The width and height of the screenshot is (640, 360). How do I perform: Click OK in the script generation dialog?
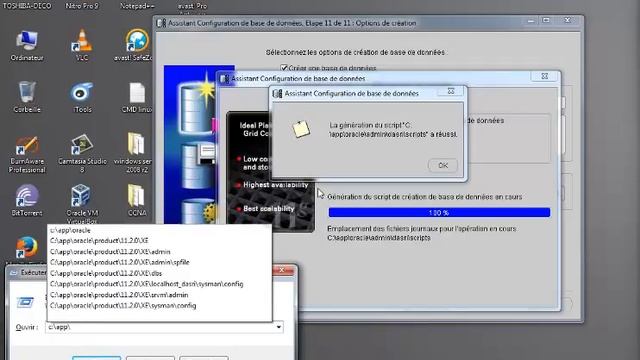(443, 165)
